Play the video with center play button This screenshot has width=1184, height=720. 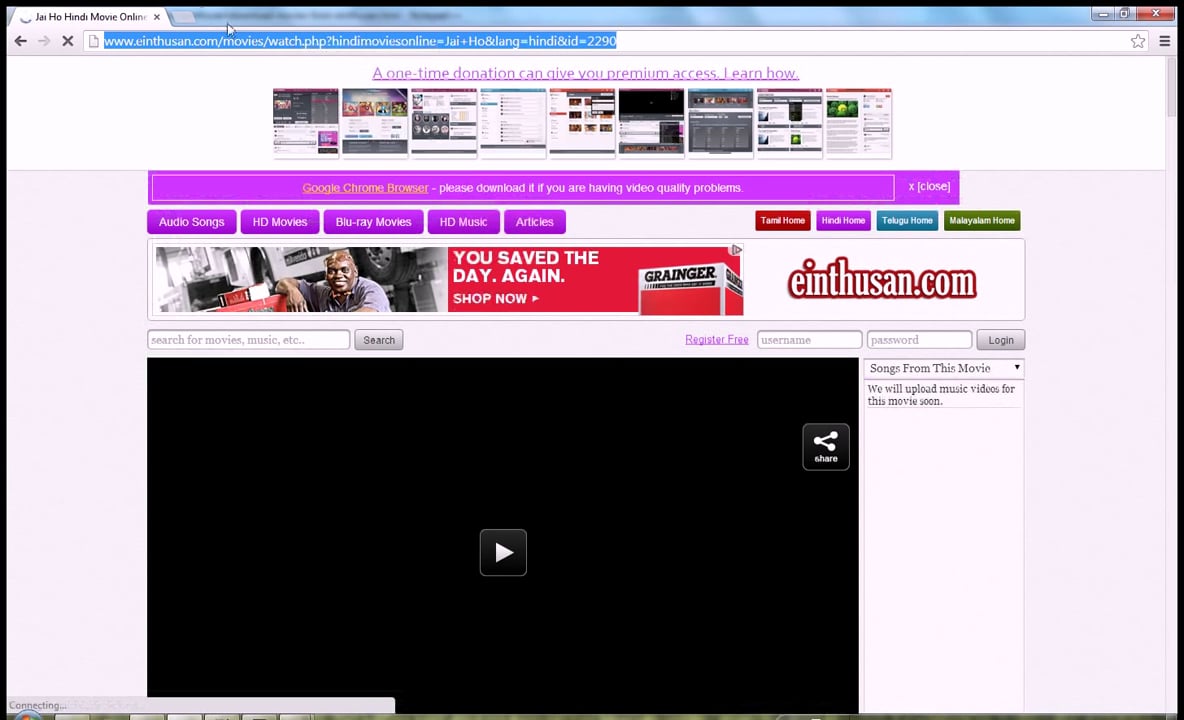(x=503, y=552)
